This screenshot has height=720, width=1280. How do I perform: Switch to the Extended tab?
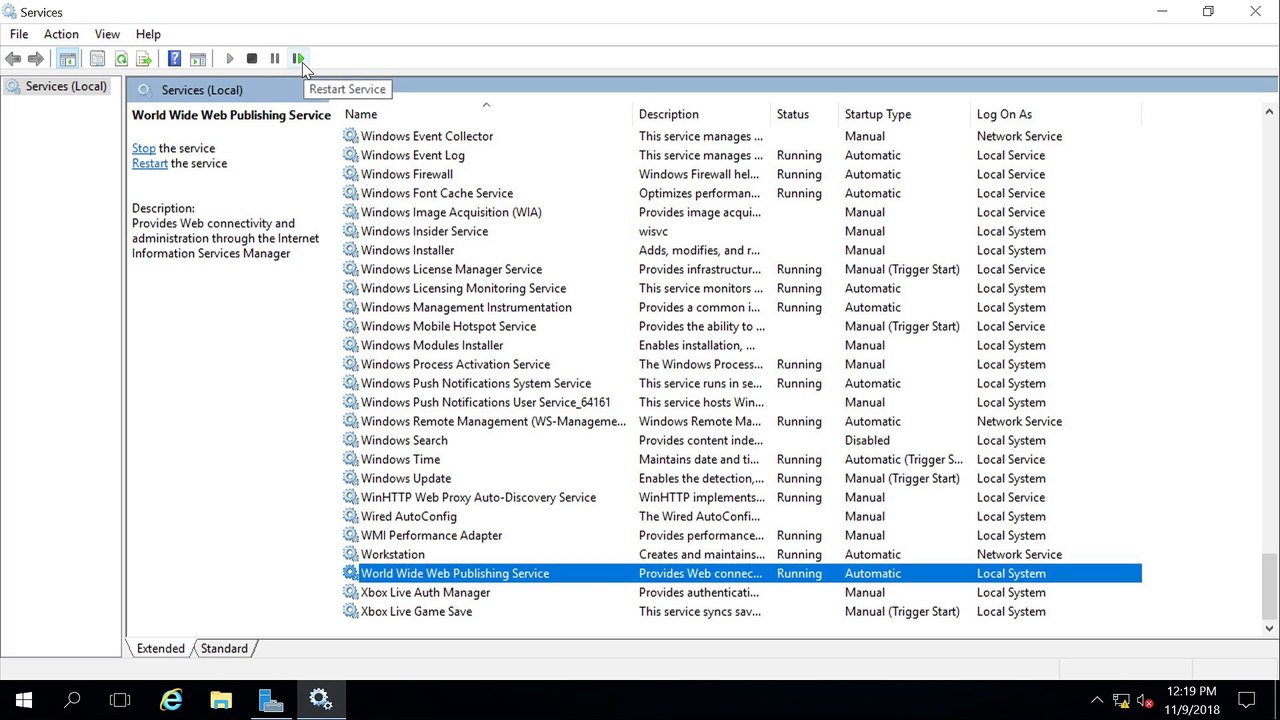click(x=160, y=648)
